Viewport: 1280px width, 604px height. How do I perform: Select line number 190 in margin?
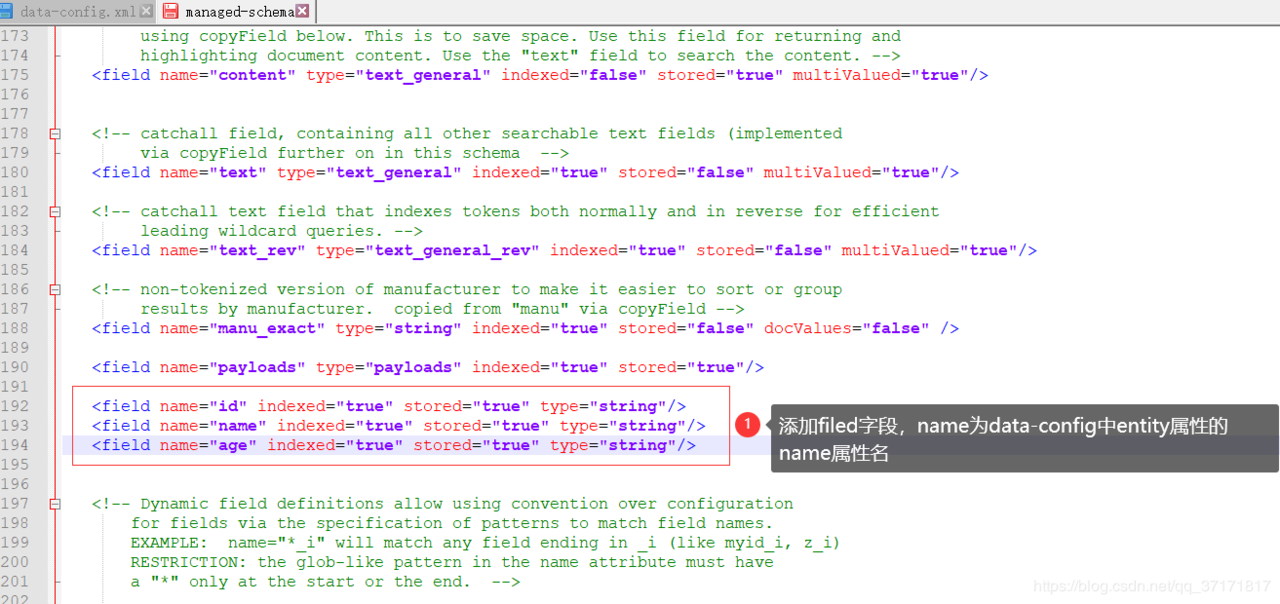(x=15, y=367)
